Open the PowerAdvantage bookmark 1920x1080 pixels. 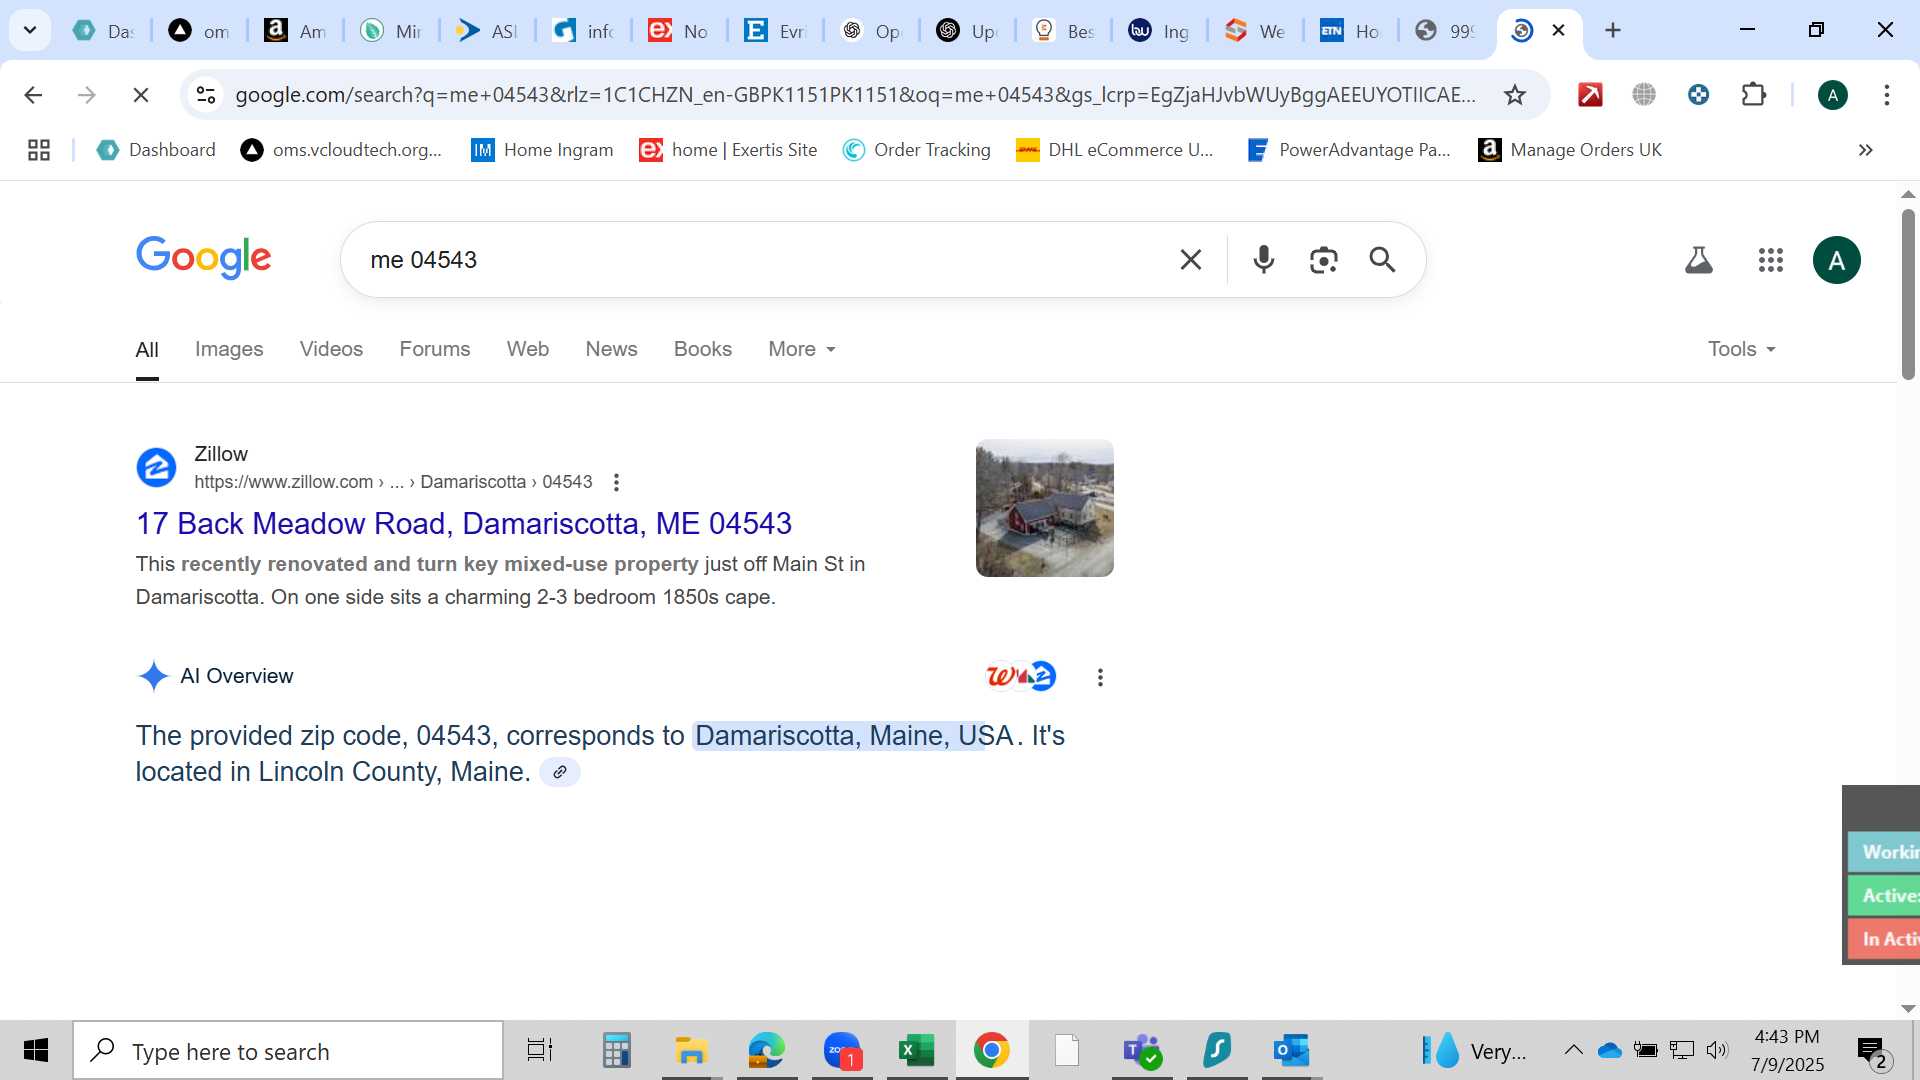click(x=1349, y=150)
